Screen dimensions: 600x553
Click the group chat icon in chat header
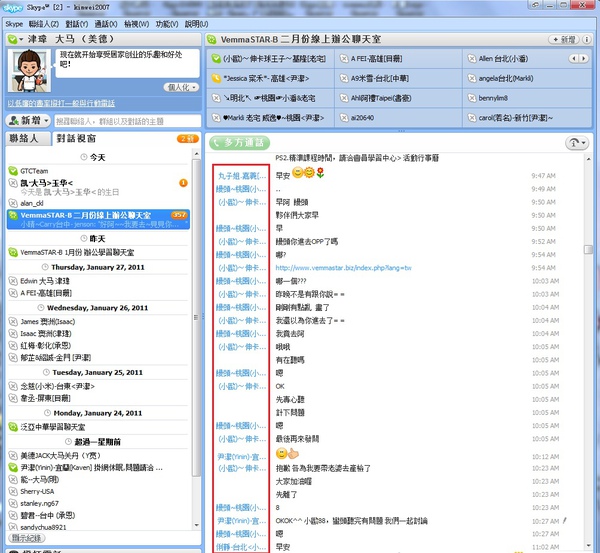212,39
